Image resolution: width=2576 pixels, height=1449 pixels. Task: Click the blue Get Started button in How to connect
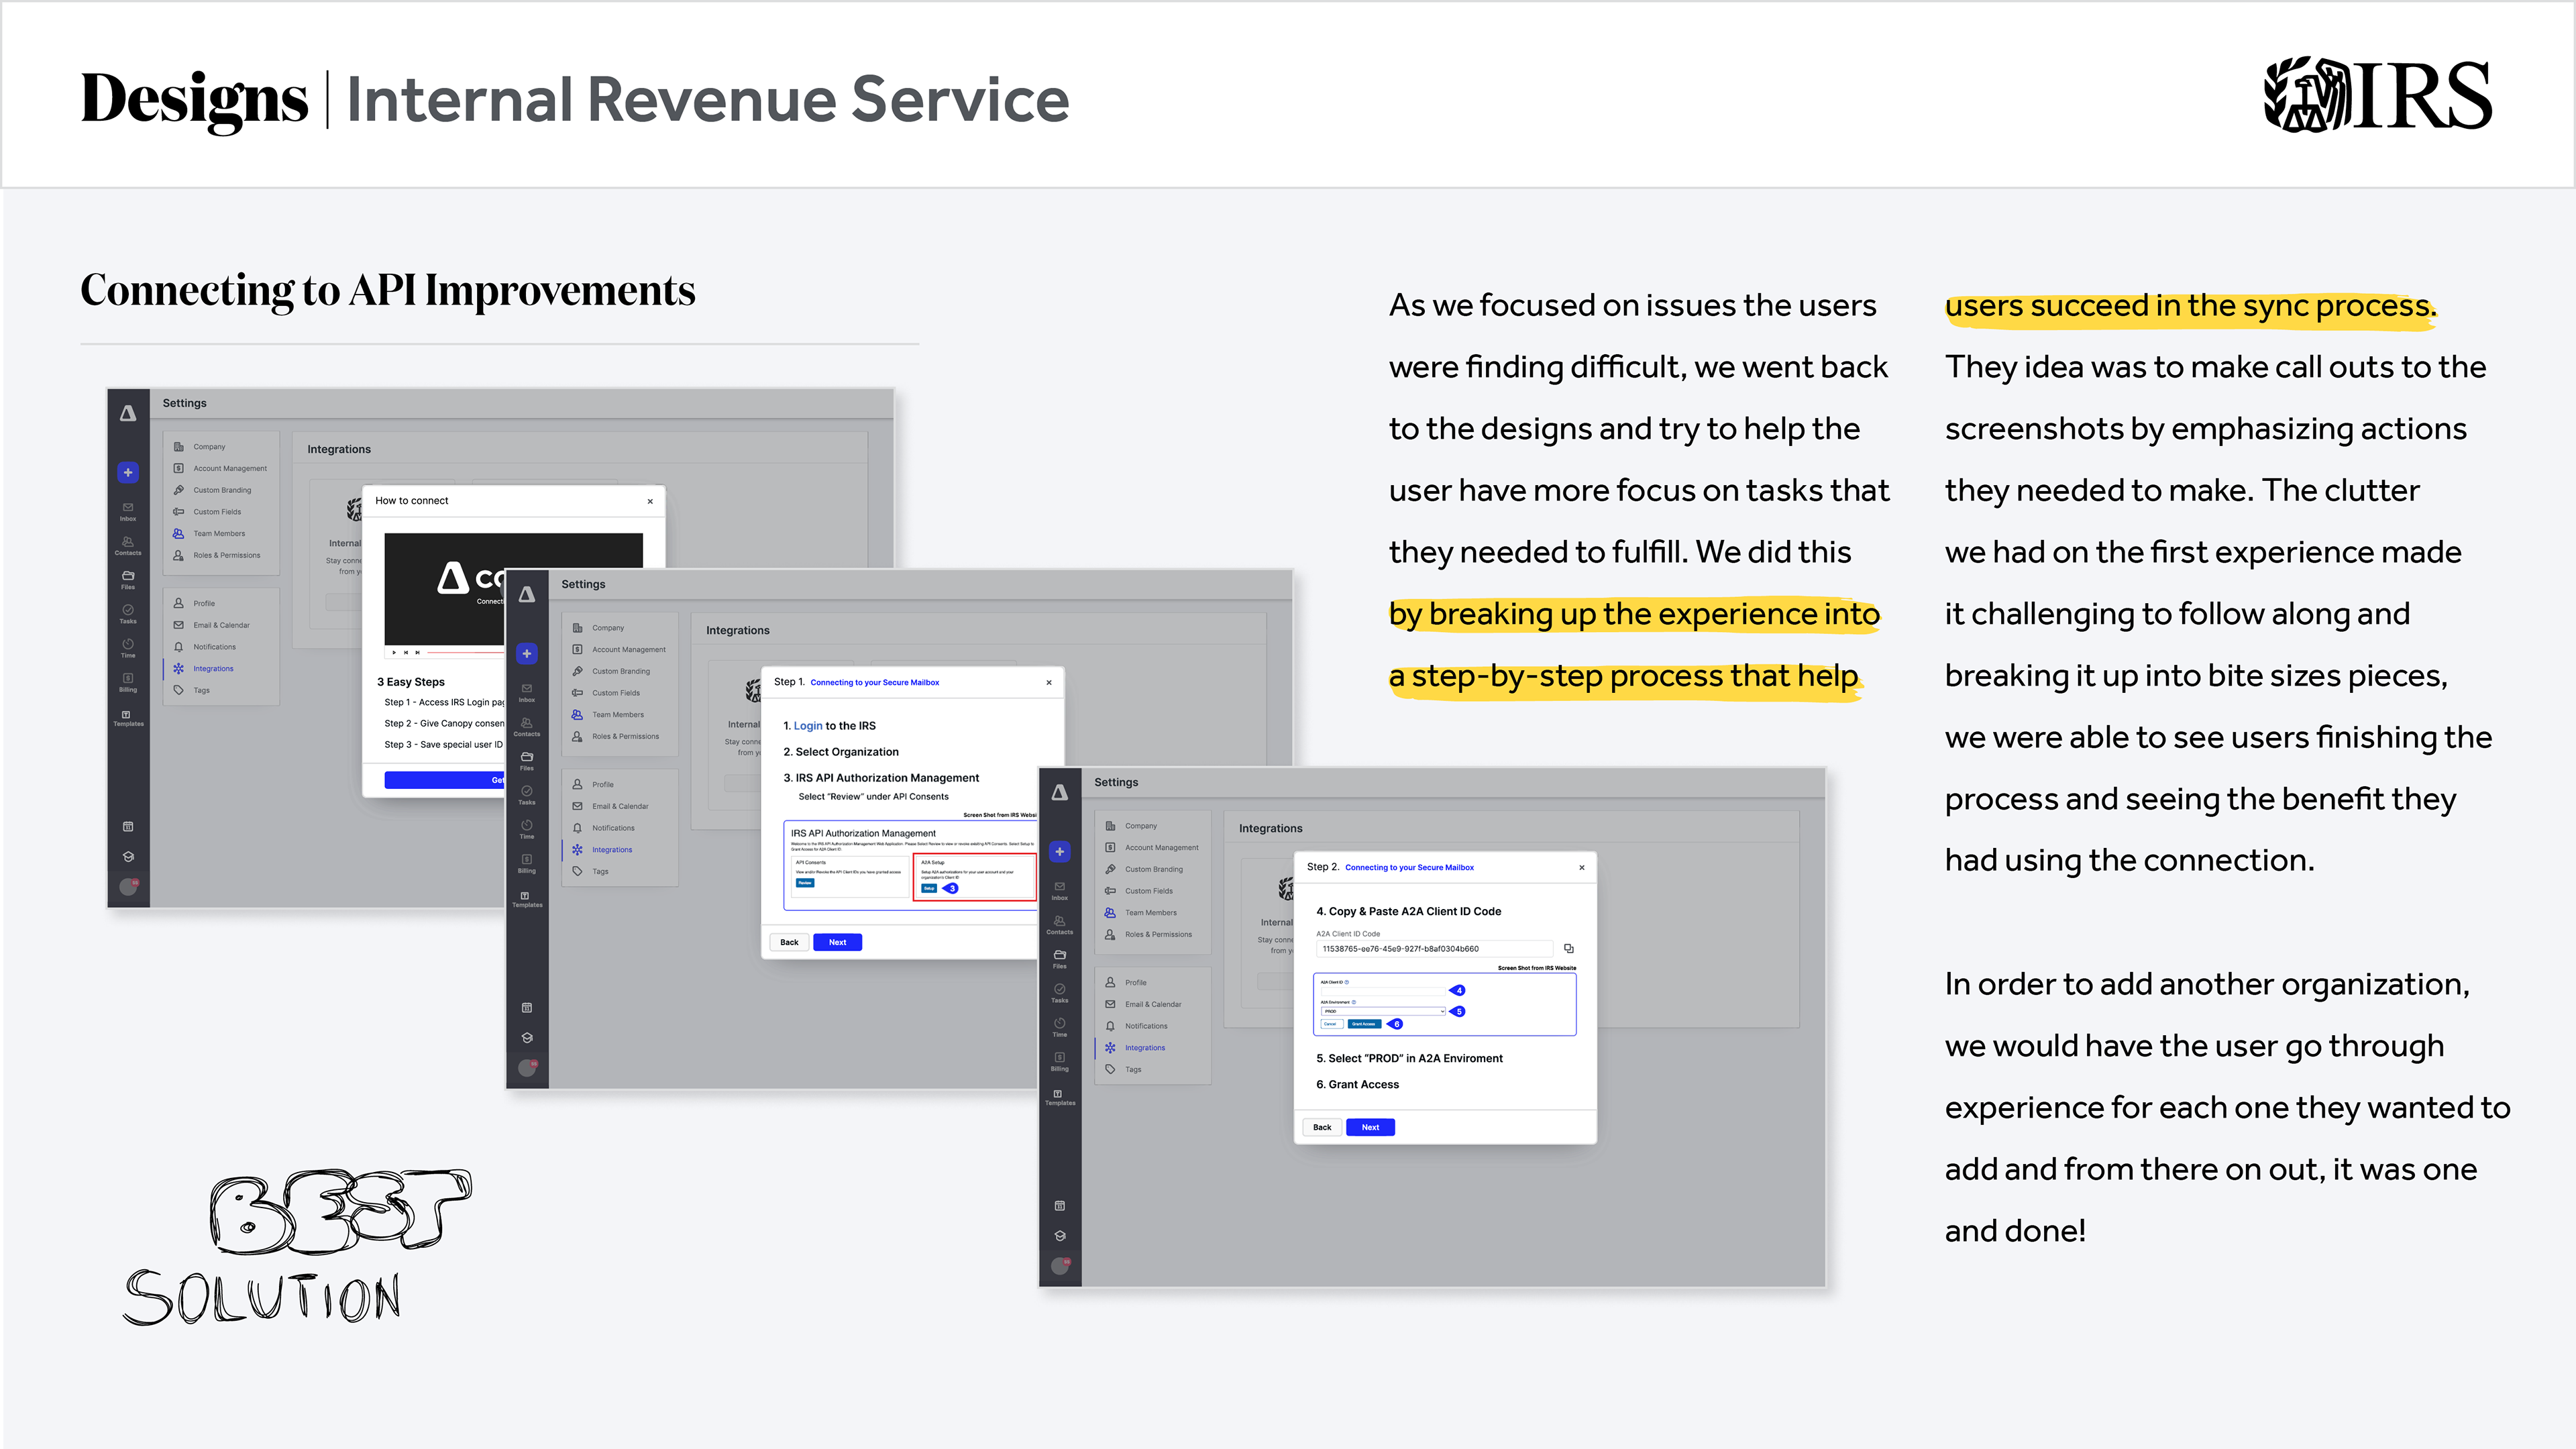(x=445, y=780)
